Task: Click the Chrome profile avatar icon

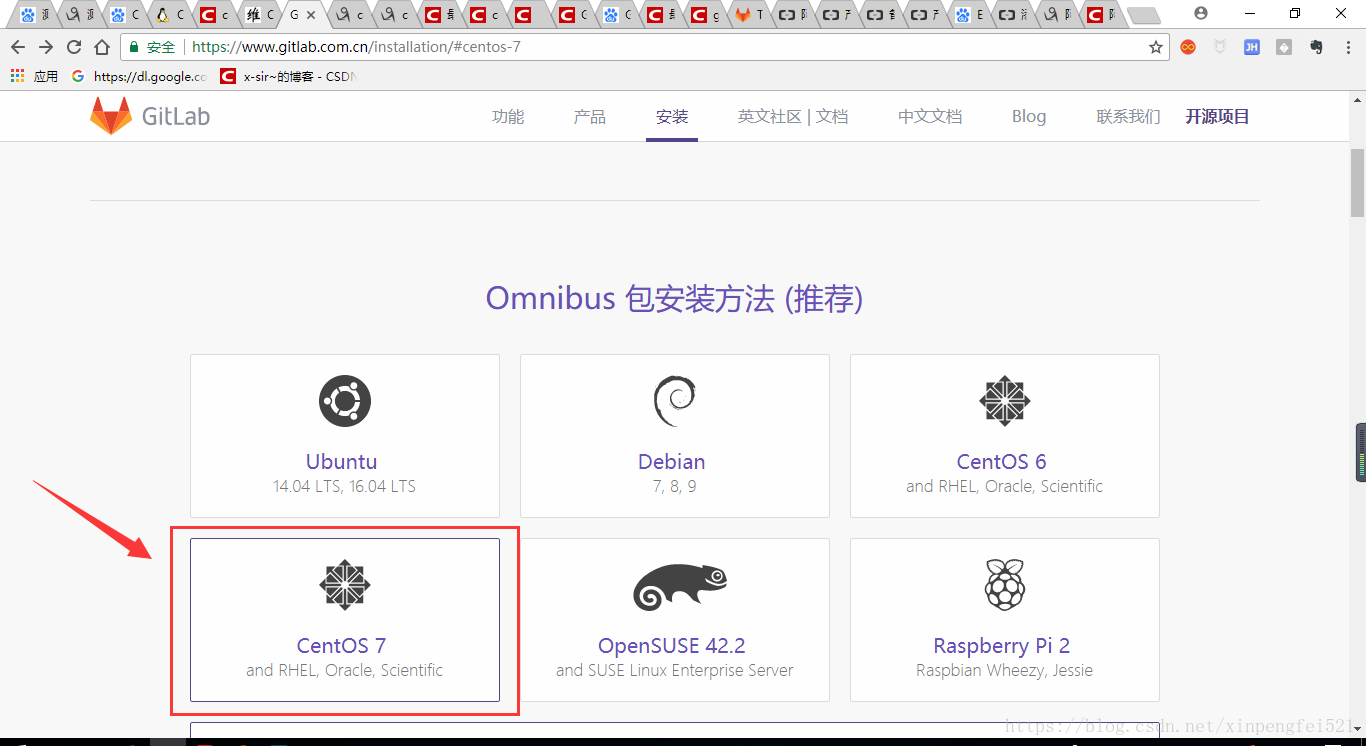Action: [1201, 13]
